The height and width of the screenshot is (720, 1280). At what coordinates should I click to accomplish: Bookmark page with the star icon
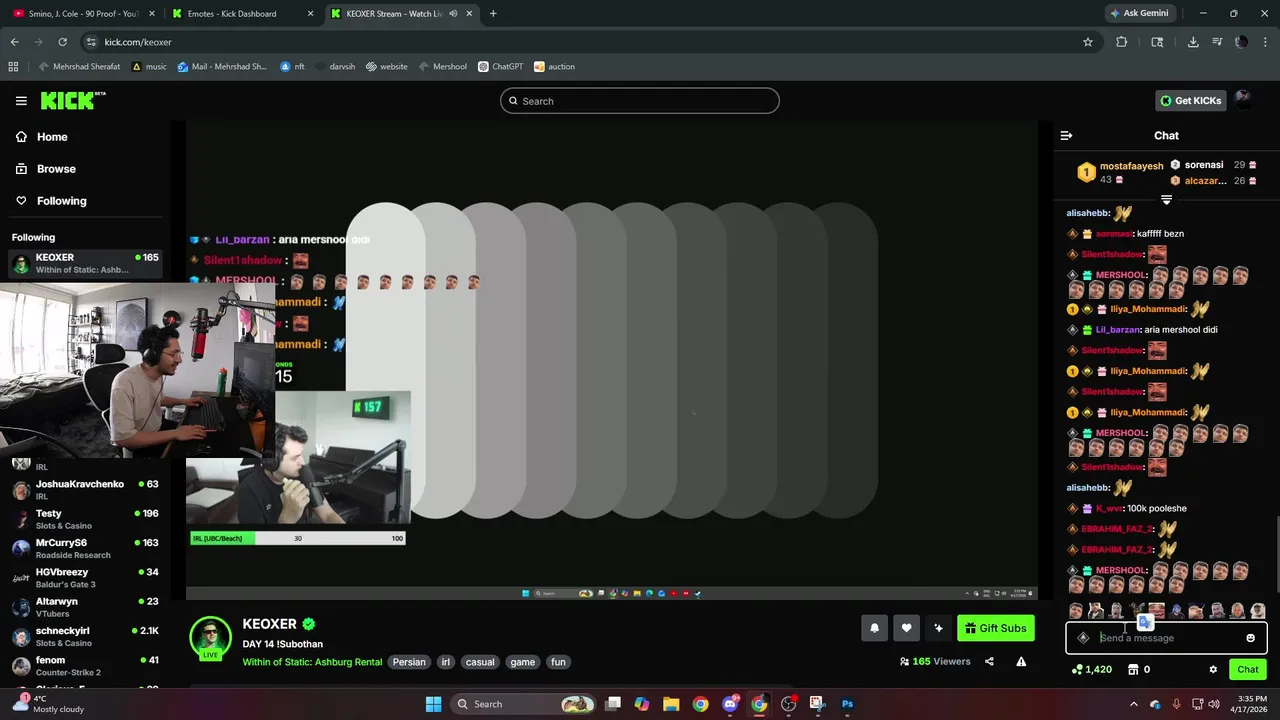pyautogui.click(x=1088, y=42)
